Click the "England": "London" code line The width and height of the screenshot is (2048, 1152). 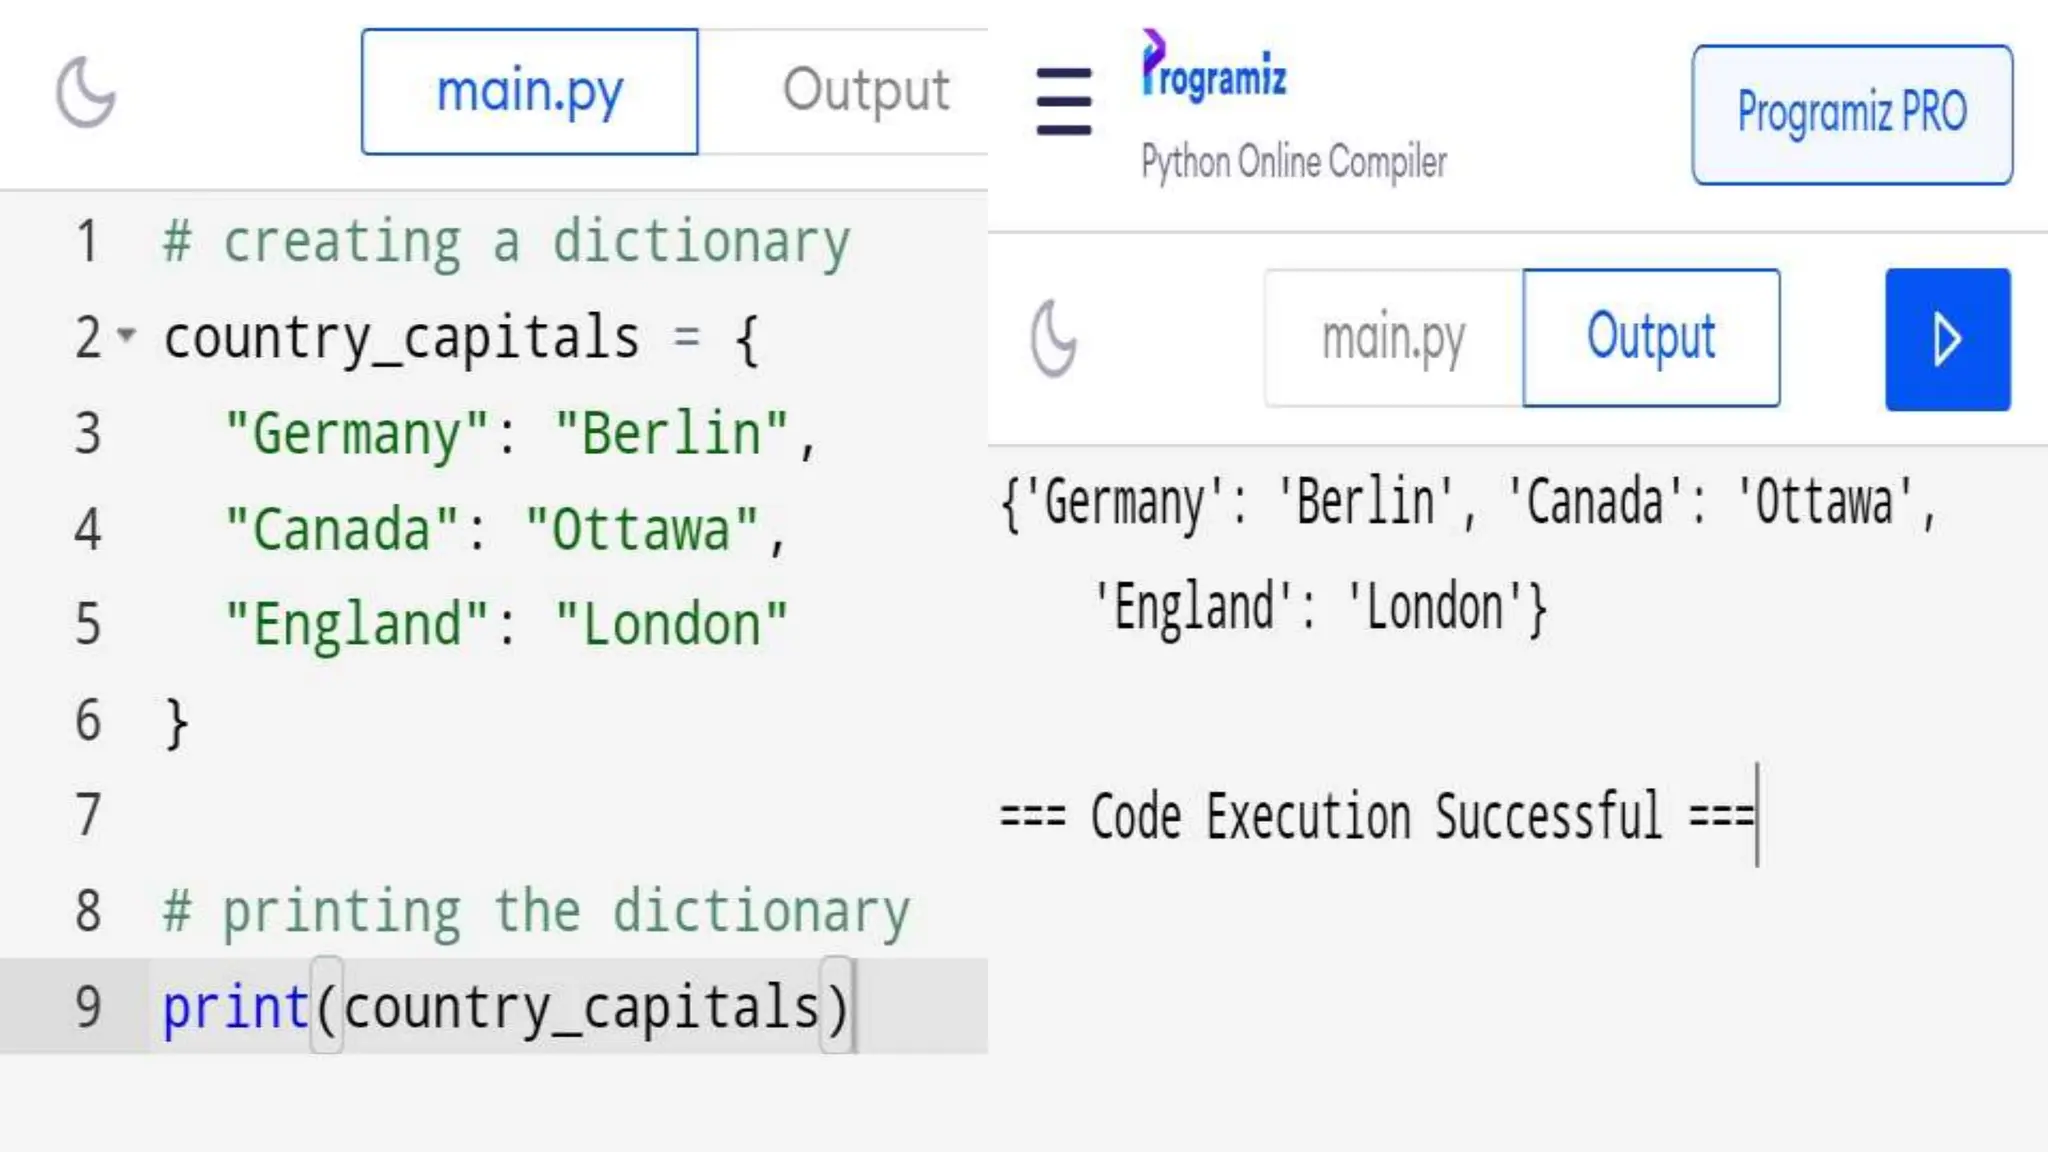[506, 625]
